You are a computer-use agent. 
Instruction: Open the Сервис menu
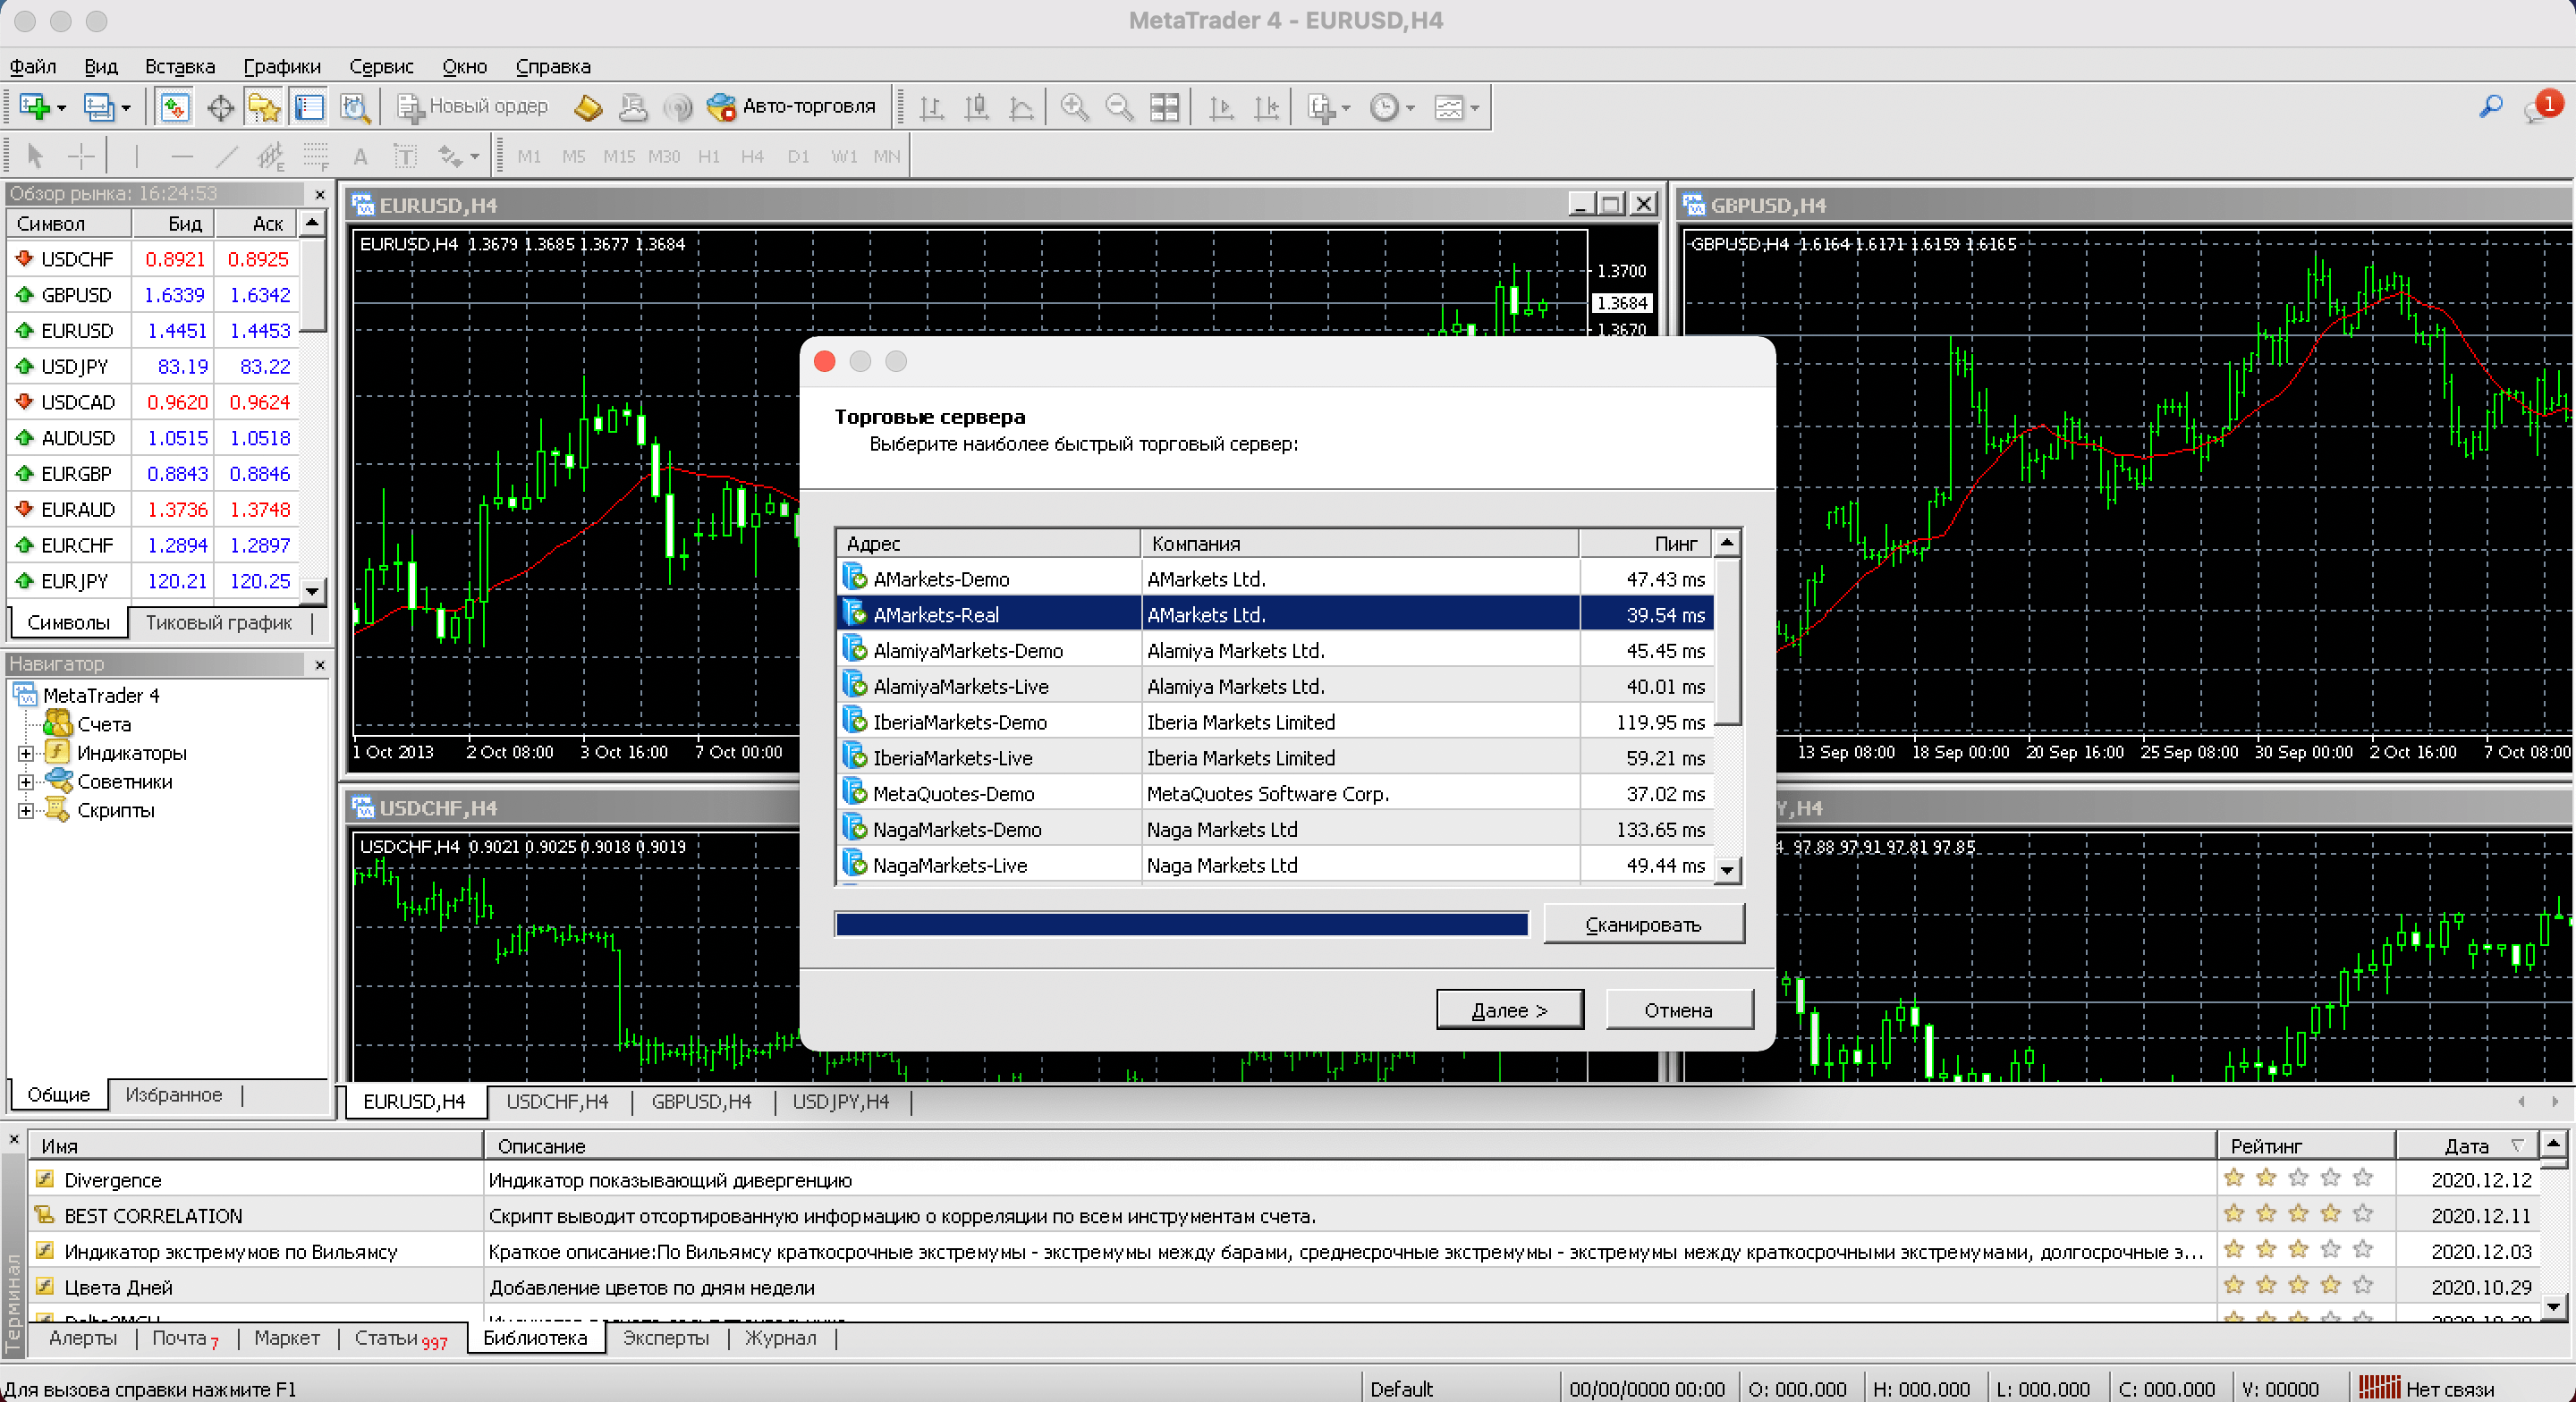pos(381,67)
